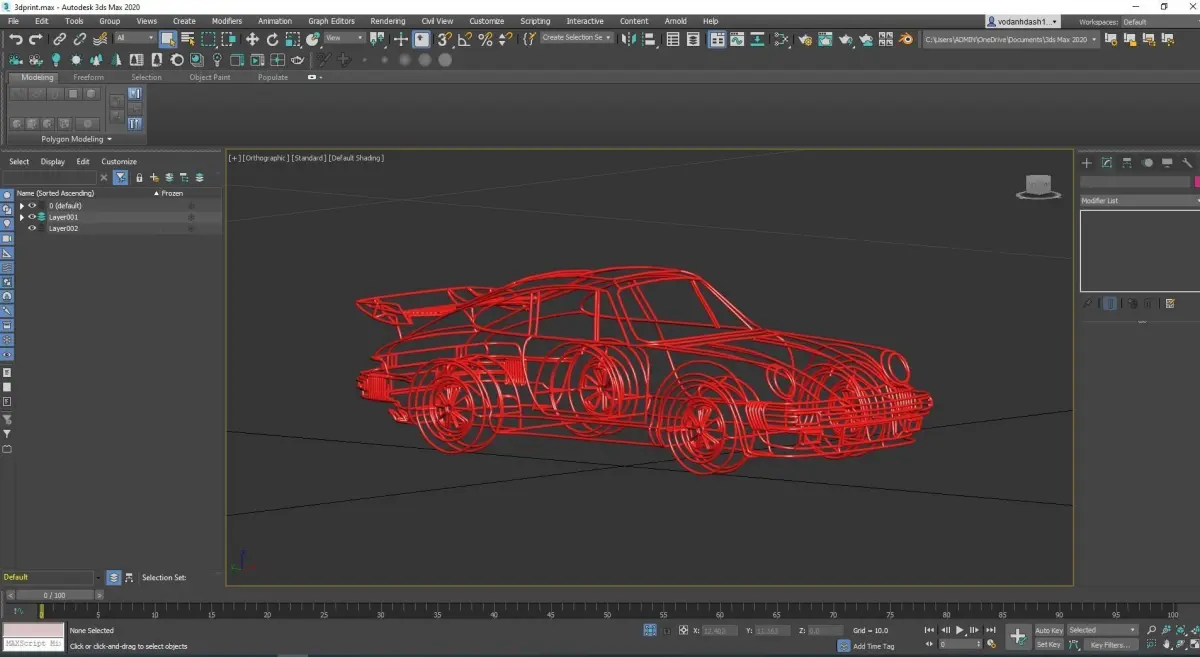Select the Move transform tool
1200x657 pixels.
(252, 39)
